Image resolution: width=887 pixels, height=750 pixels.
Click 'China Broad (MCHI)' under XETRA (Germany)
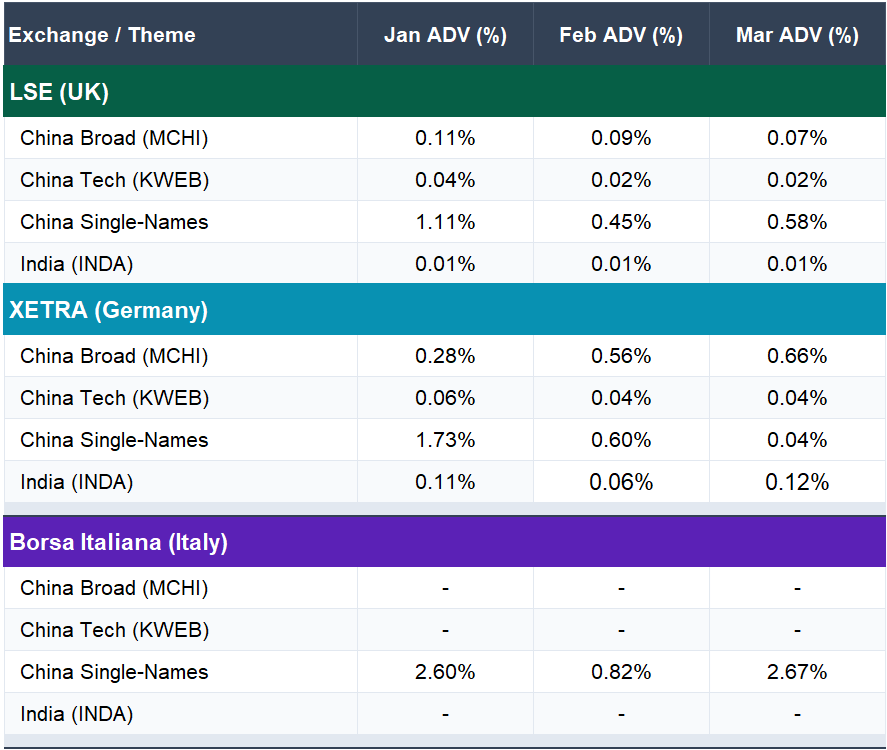coord(114,356)
